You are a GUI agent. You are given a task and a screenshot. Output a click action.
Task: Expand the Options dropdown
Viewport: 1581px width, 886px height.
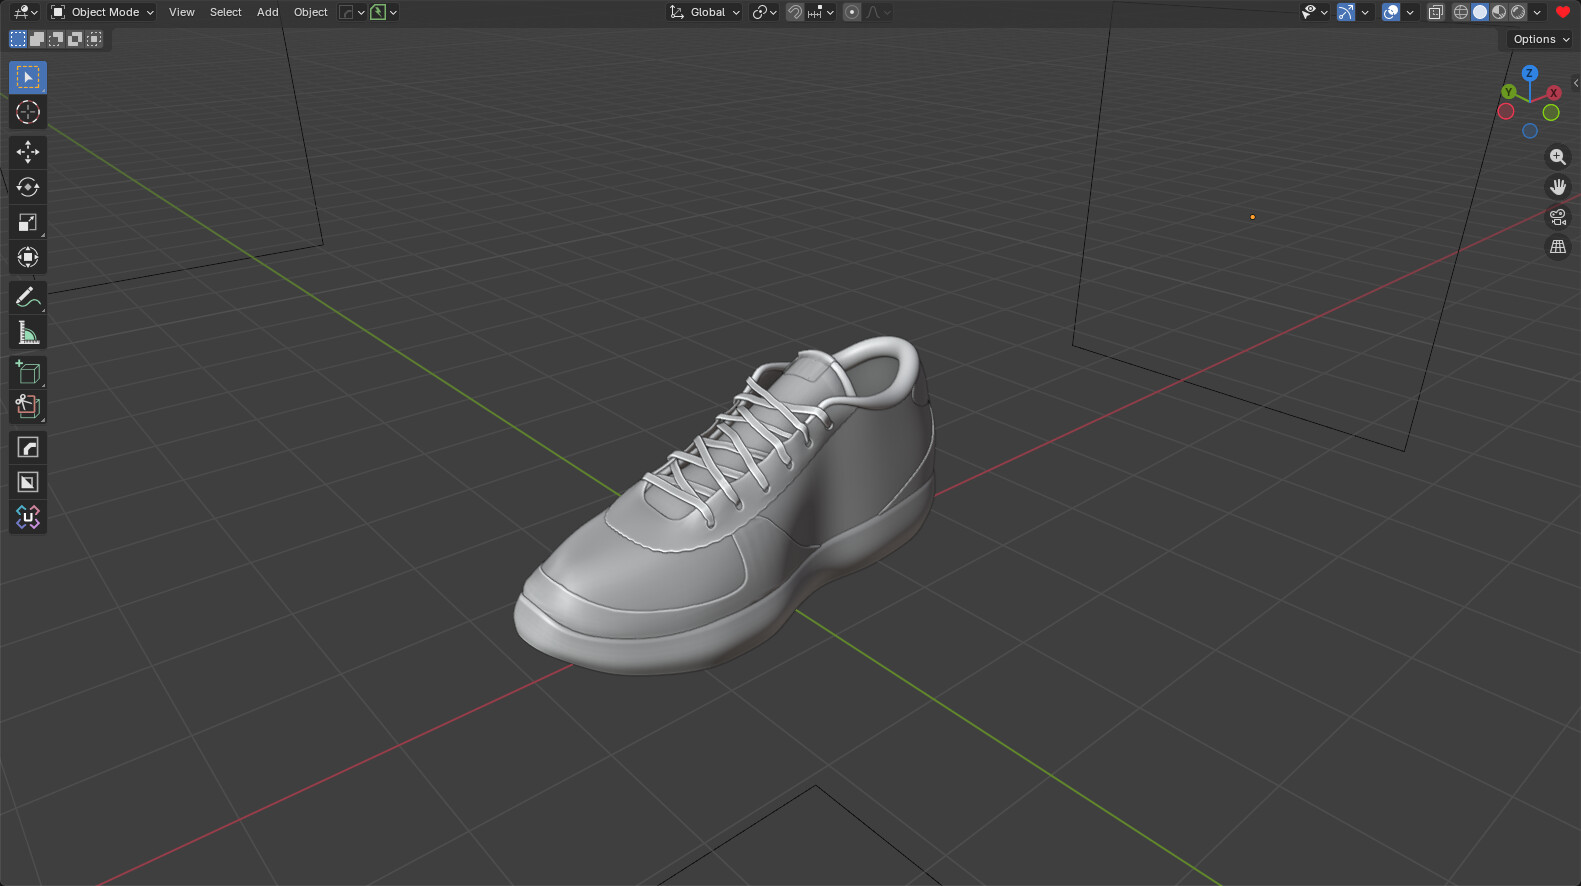pyautogui.click(x=1540, y=39)
